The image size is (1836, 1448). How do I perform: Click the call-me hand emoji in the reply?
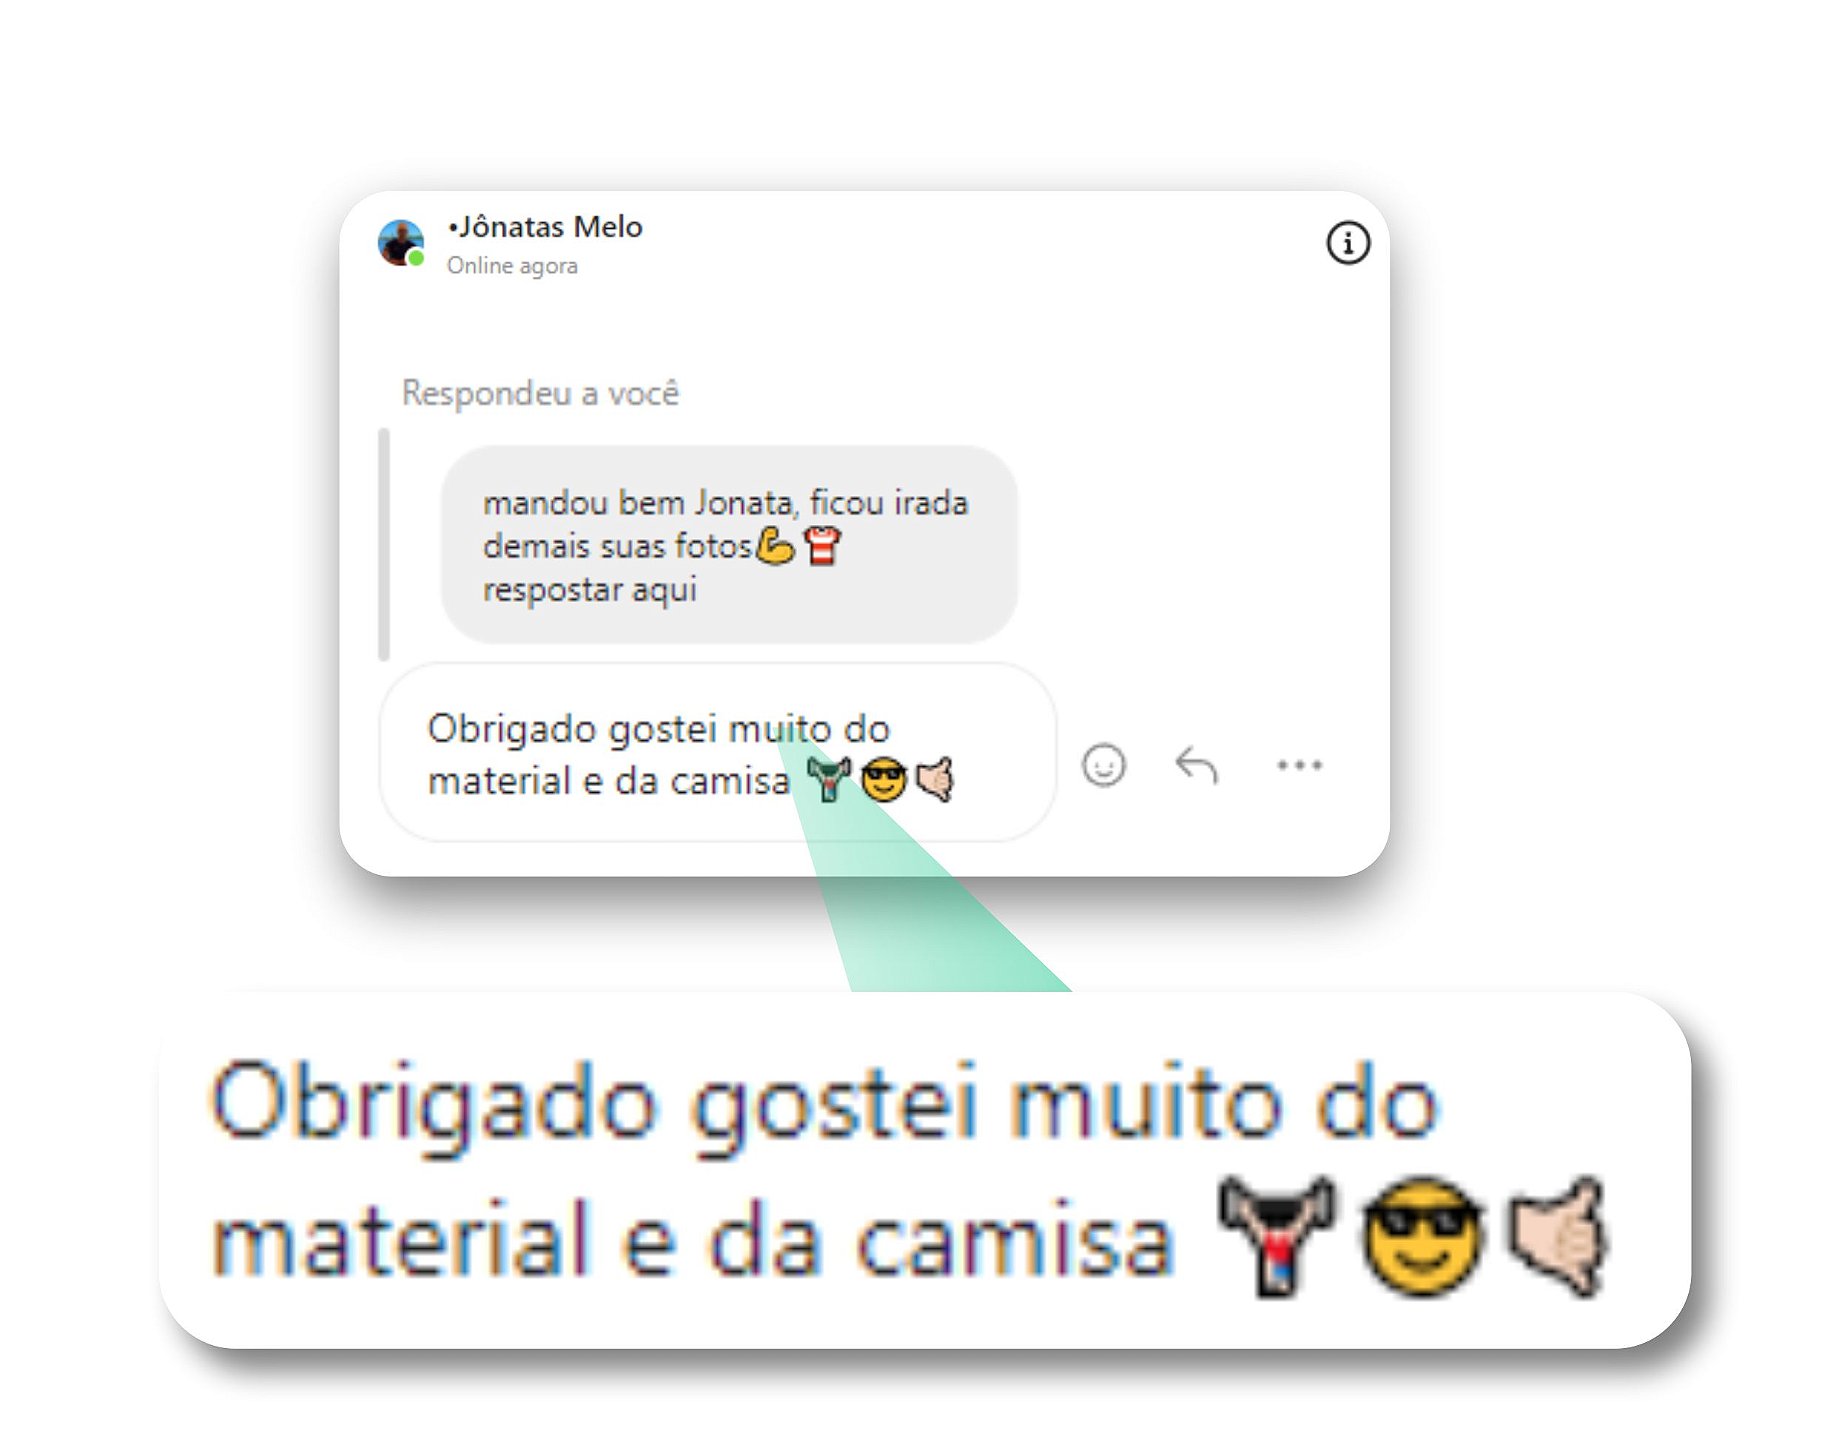point(936,779)
